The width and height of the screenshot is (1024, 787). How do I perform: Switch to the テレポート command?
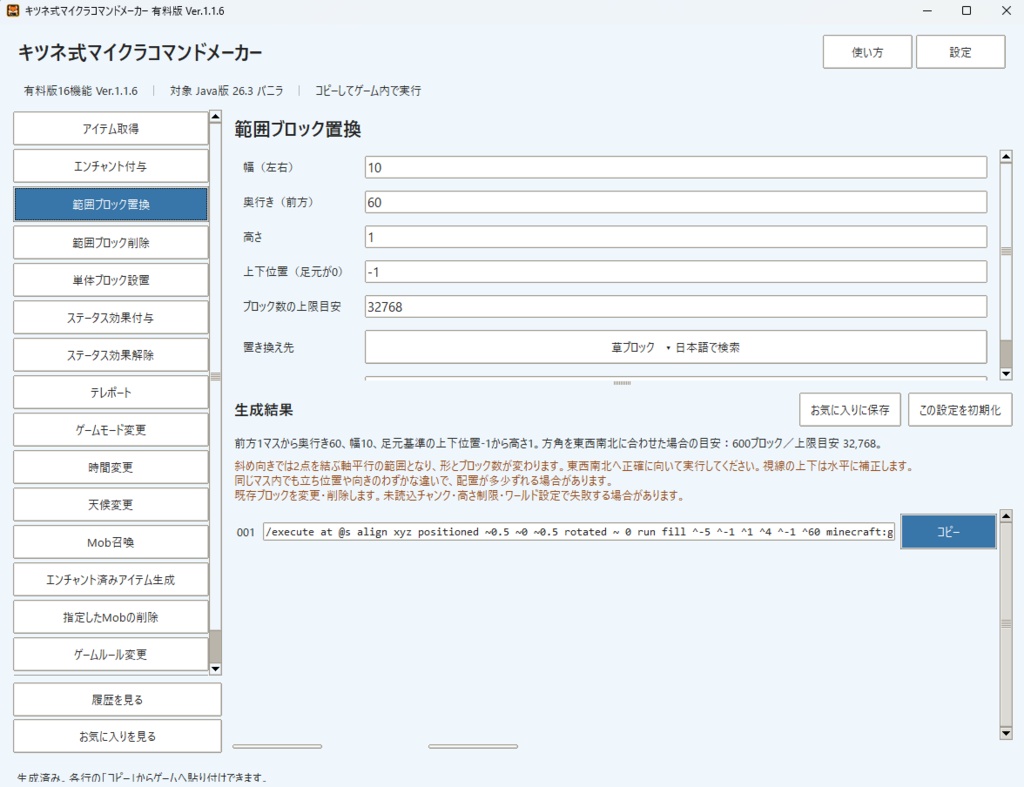click(110, 393)
